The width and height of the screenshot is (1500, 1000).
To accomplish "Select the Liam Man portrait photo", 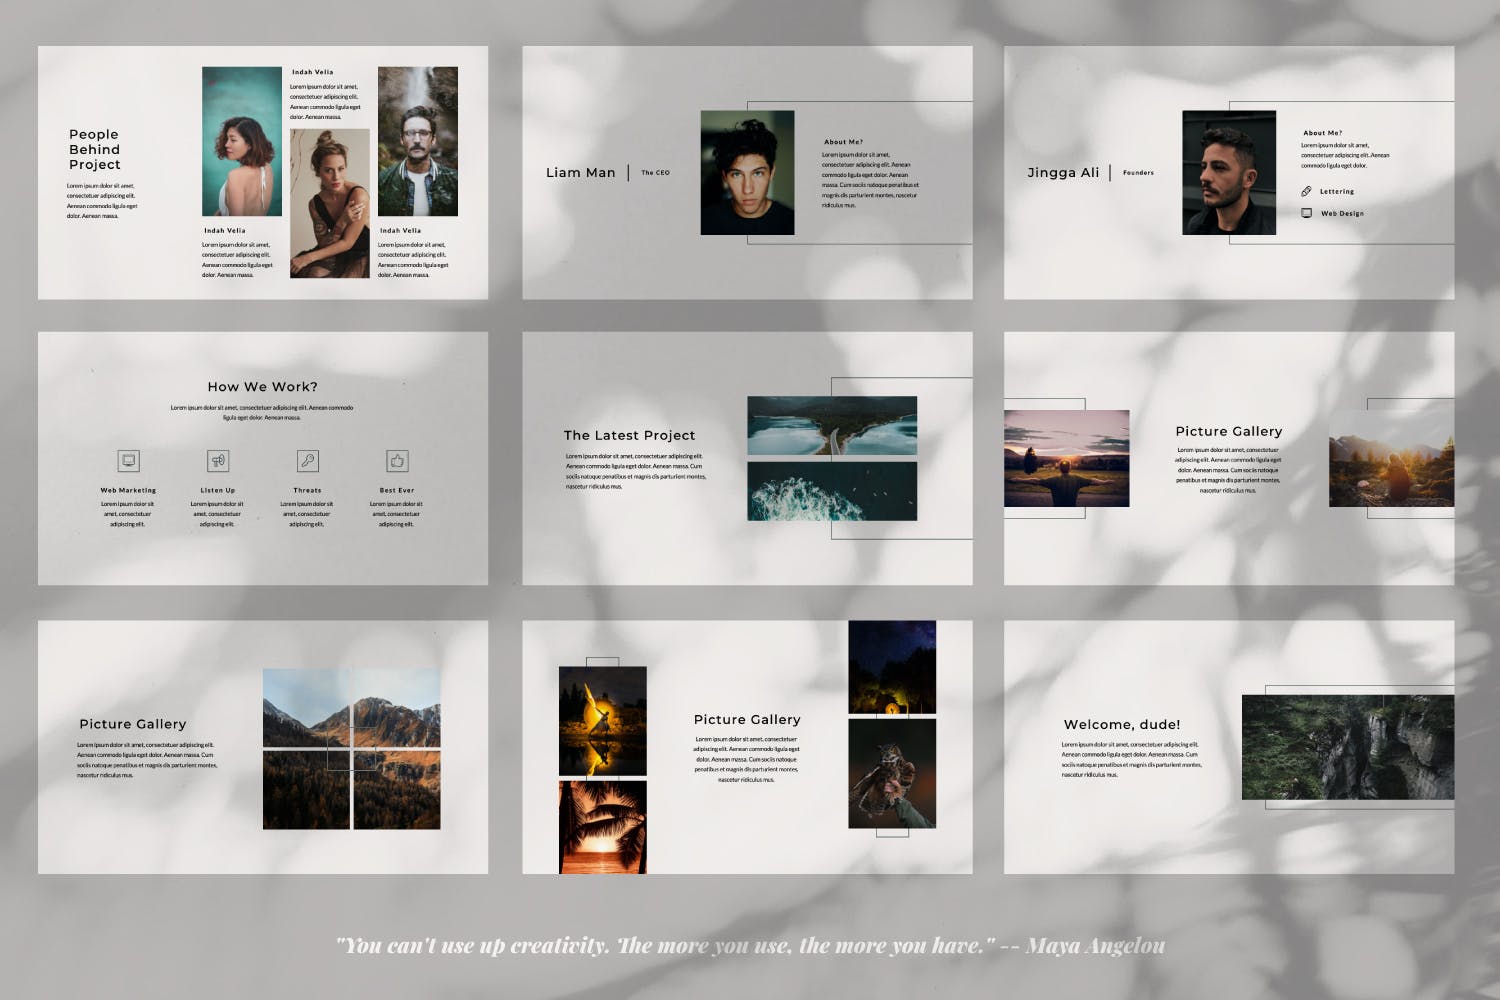I will (747, 173).
